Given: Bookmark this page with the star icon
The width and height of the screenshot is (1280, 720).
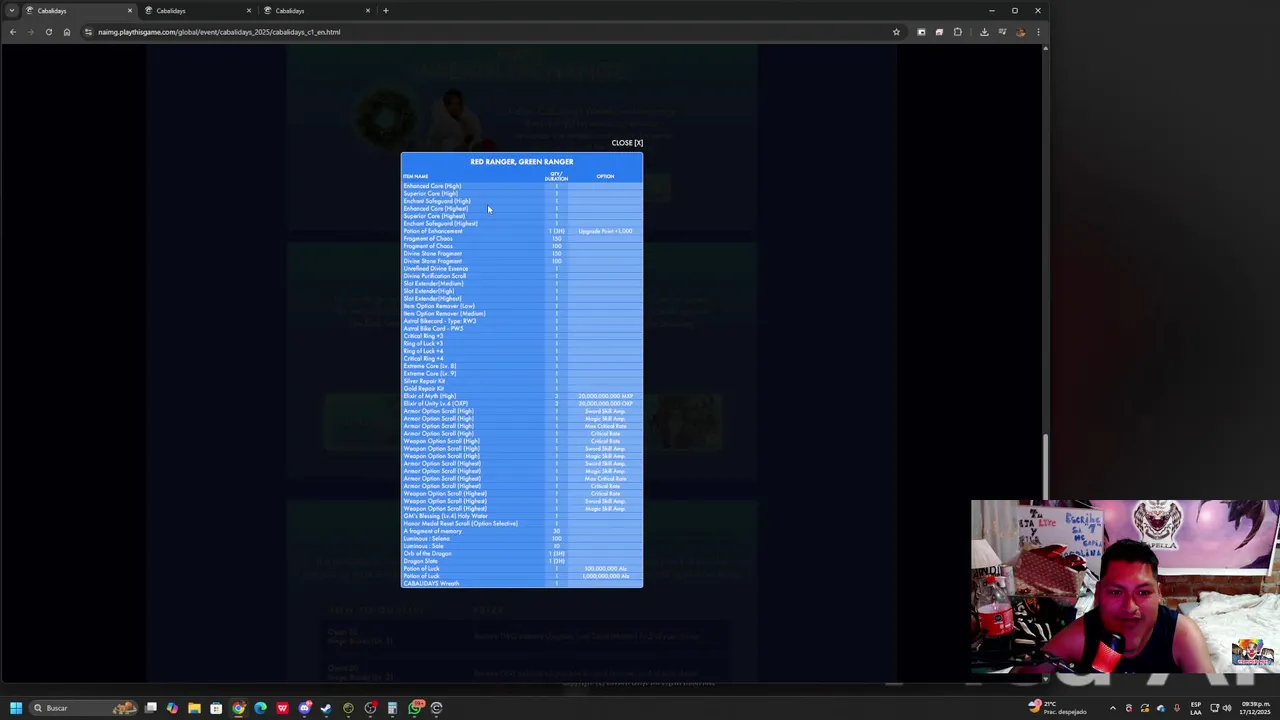Looking at the screenshot, I should (896, 32).
